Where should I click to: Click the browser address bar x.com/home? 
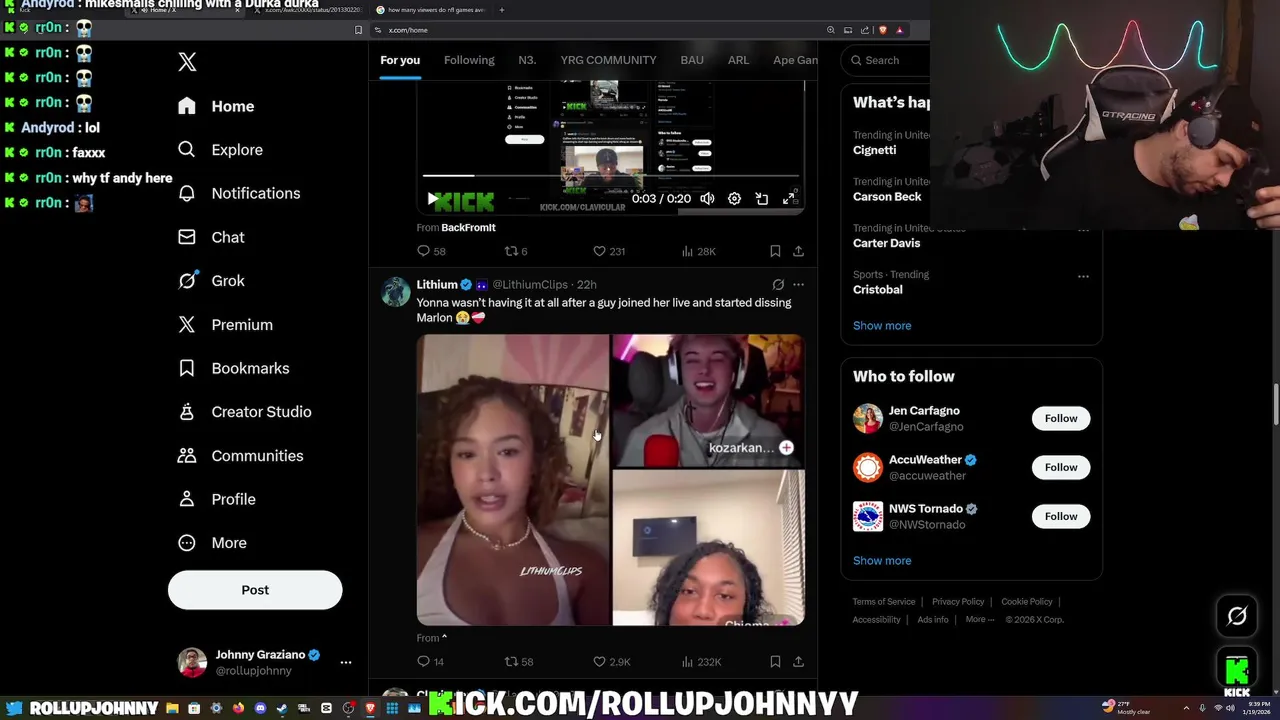(x=600, y=30)
